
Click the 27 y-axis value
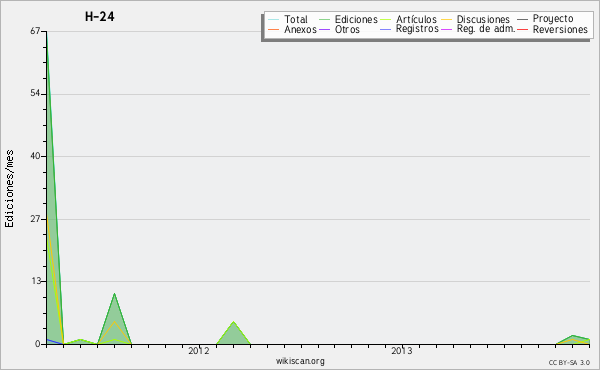pos(35,219)
